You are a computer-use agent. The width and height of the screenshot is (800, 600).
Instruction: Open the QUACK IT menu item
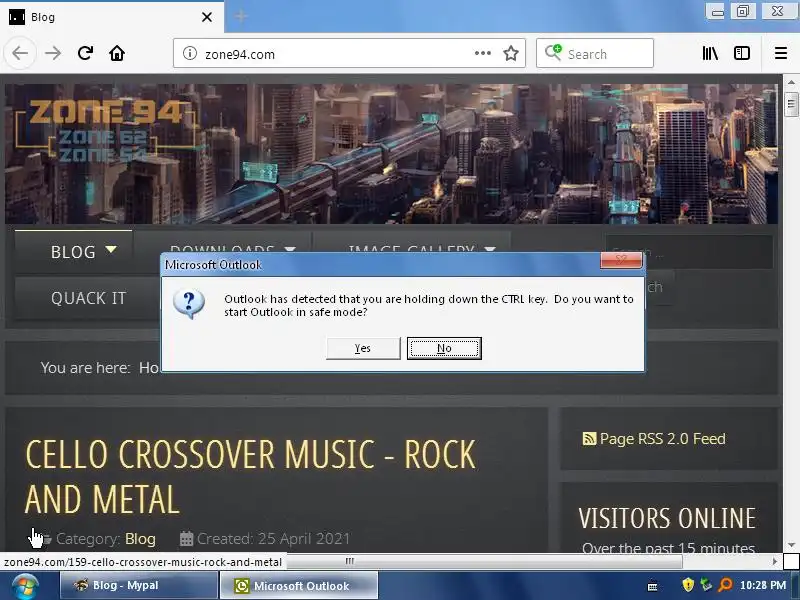[88, 298]
